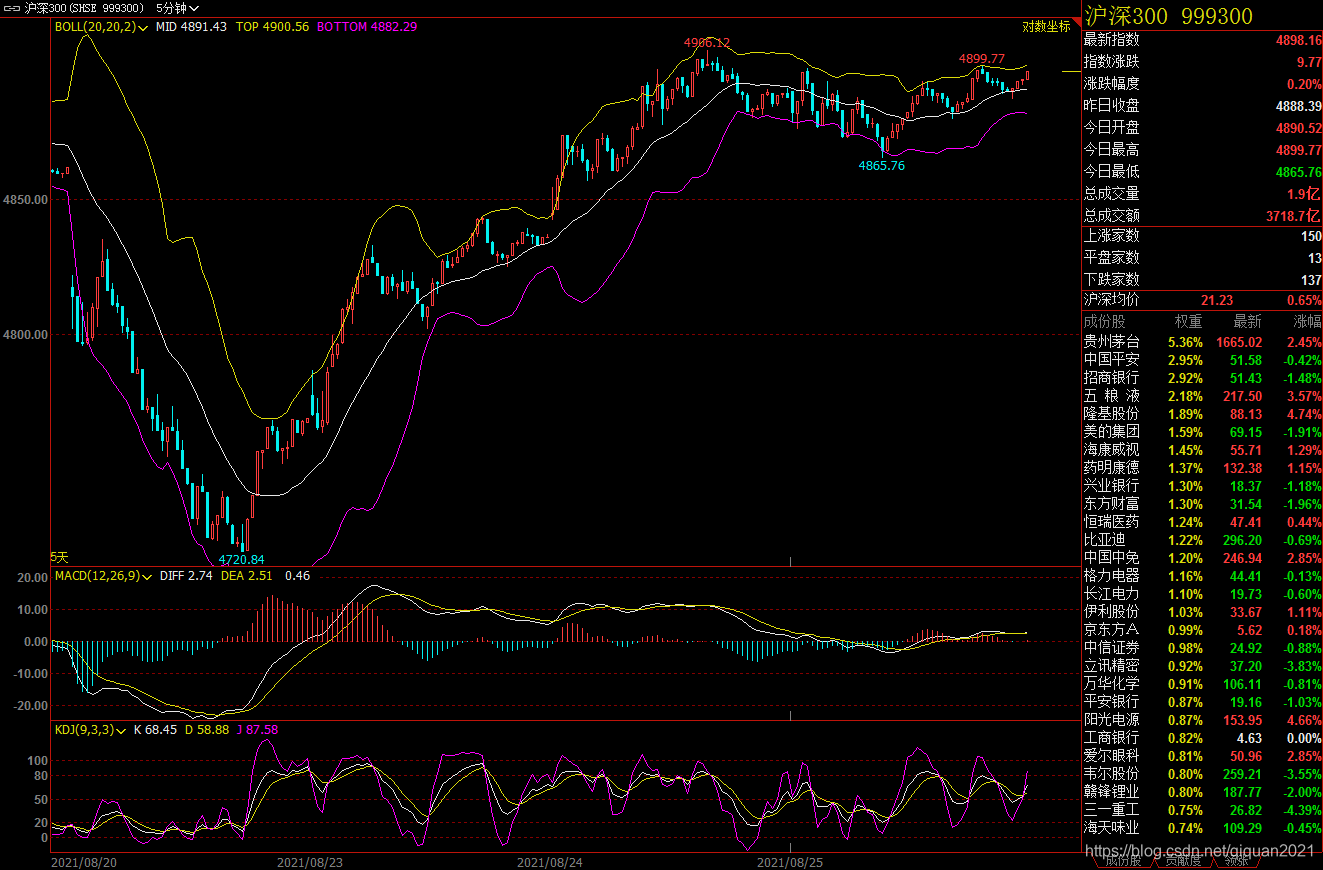Select the 平安银行 stock row
This screenshot has height=870, width=1323.
pos(1203,702)
